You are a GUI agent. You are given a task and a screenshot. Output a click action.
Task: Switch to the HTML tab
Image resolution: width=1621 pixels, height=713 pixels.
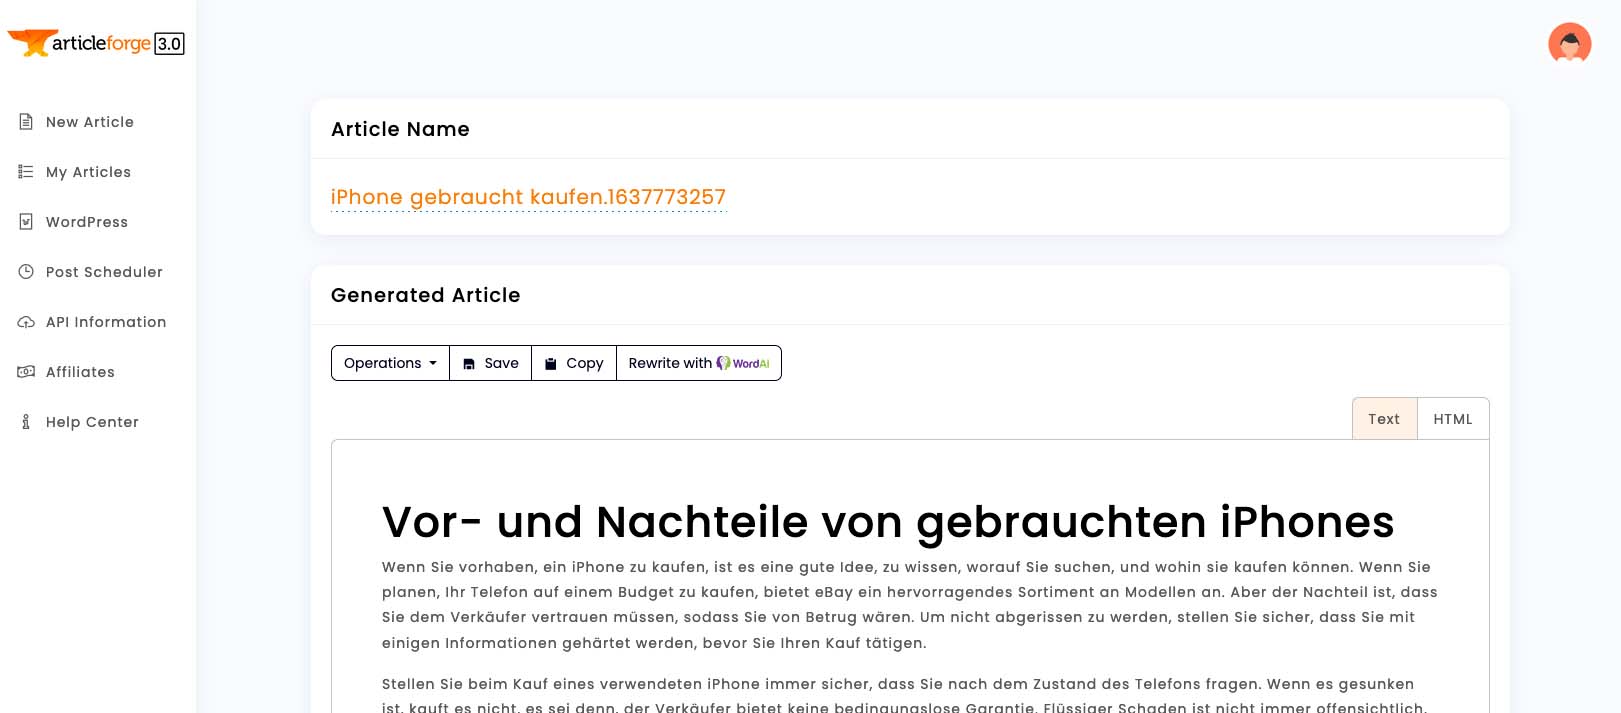point(1452,419)
